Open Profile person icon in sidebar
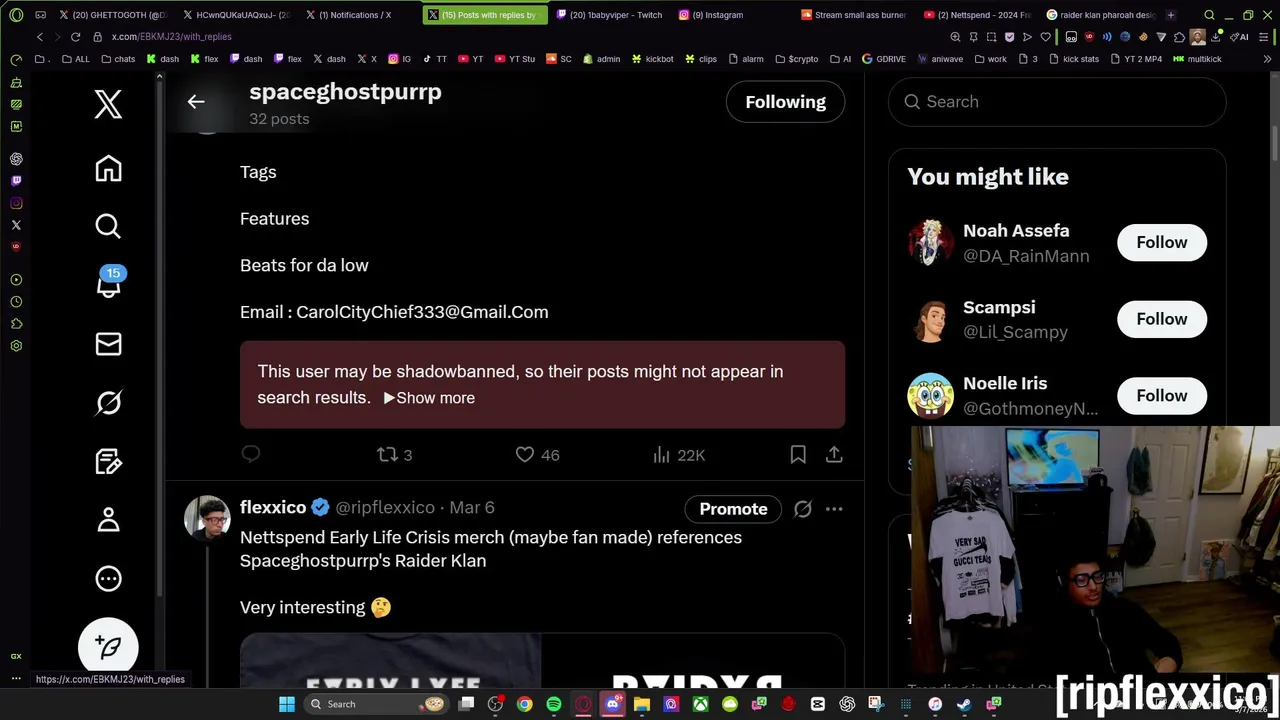The height and width of the screenshot is (720, 1280). point(108,520)
